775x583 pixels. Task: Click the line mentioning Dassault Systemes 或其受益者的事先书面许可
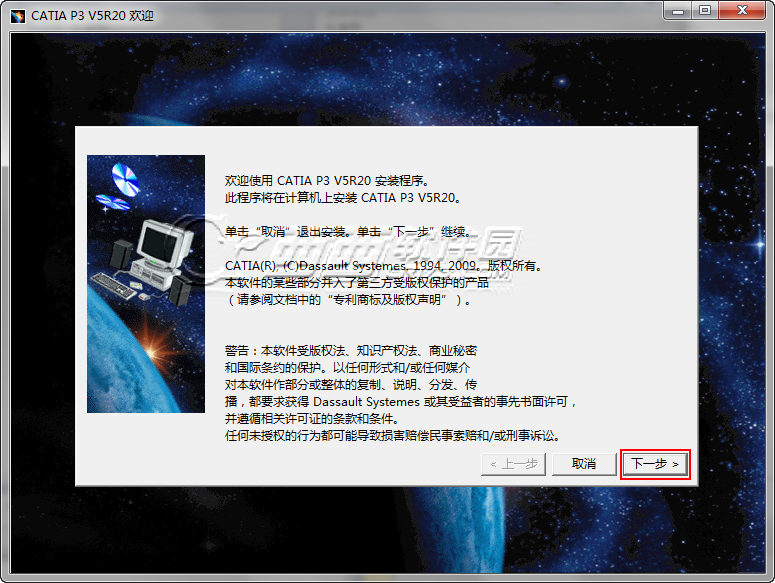[x=400, y=402]
